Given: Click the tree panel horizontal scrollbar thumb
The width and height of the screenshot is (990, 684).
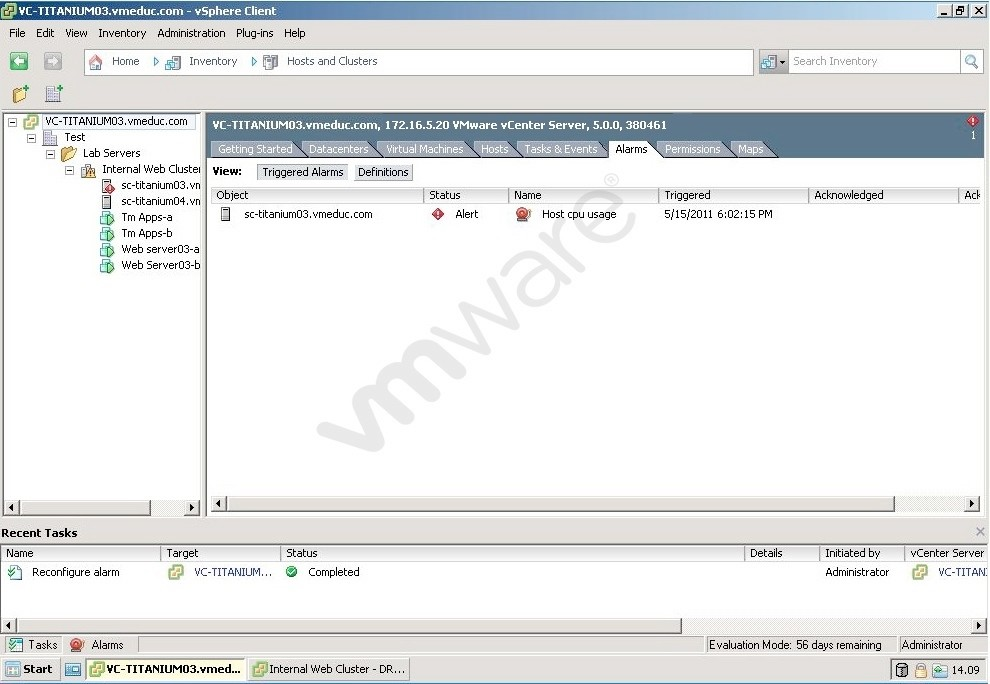Looking at the screenshot, I should 85,507.
